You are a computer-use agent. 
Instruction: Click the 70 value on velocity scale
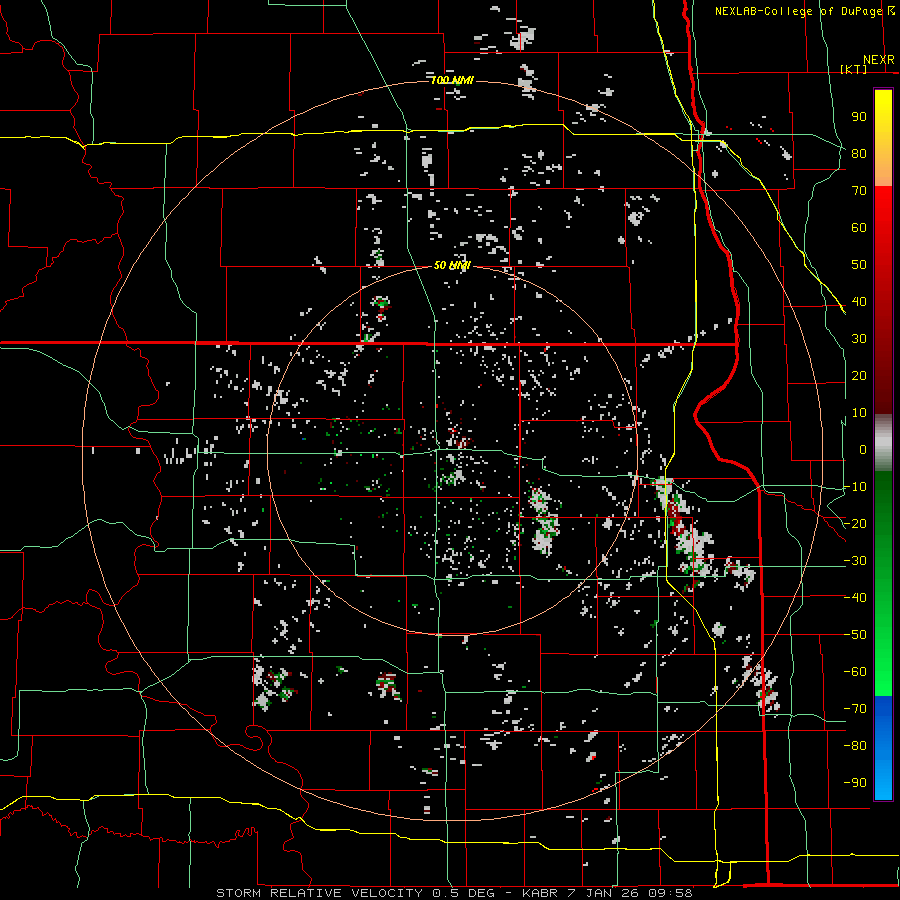click(x=859, y=191)
